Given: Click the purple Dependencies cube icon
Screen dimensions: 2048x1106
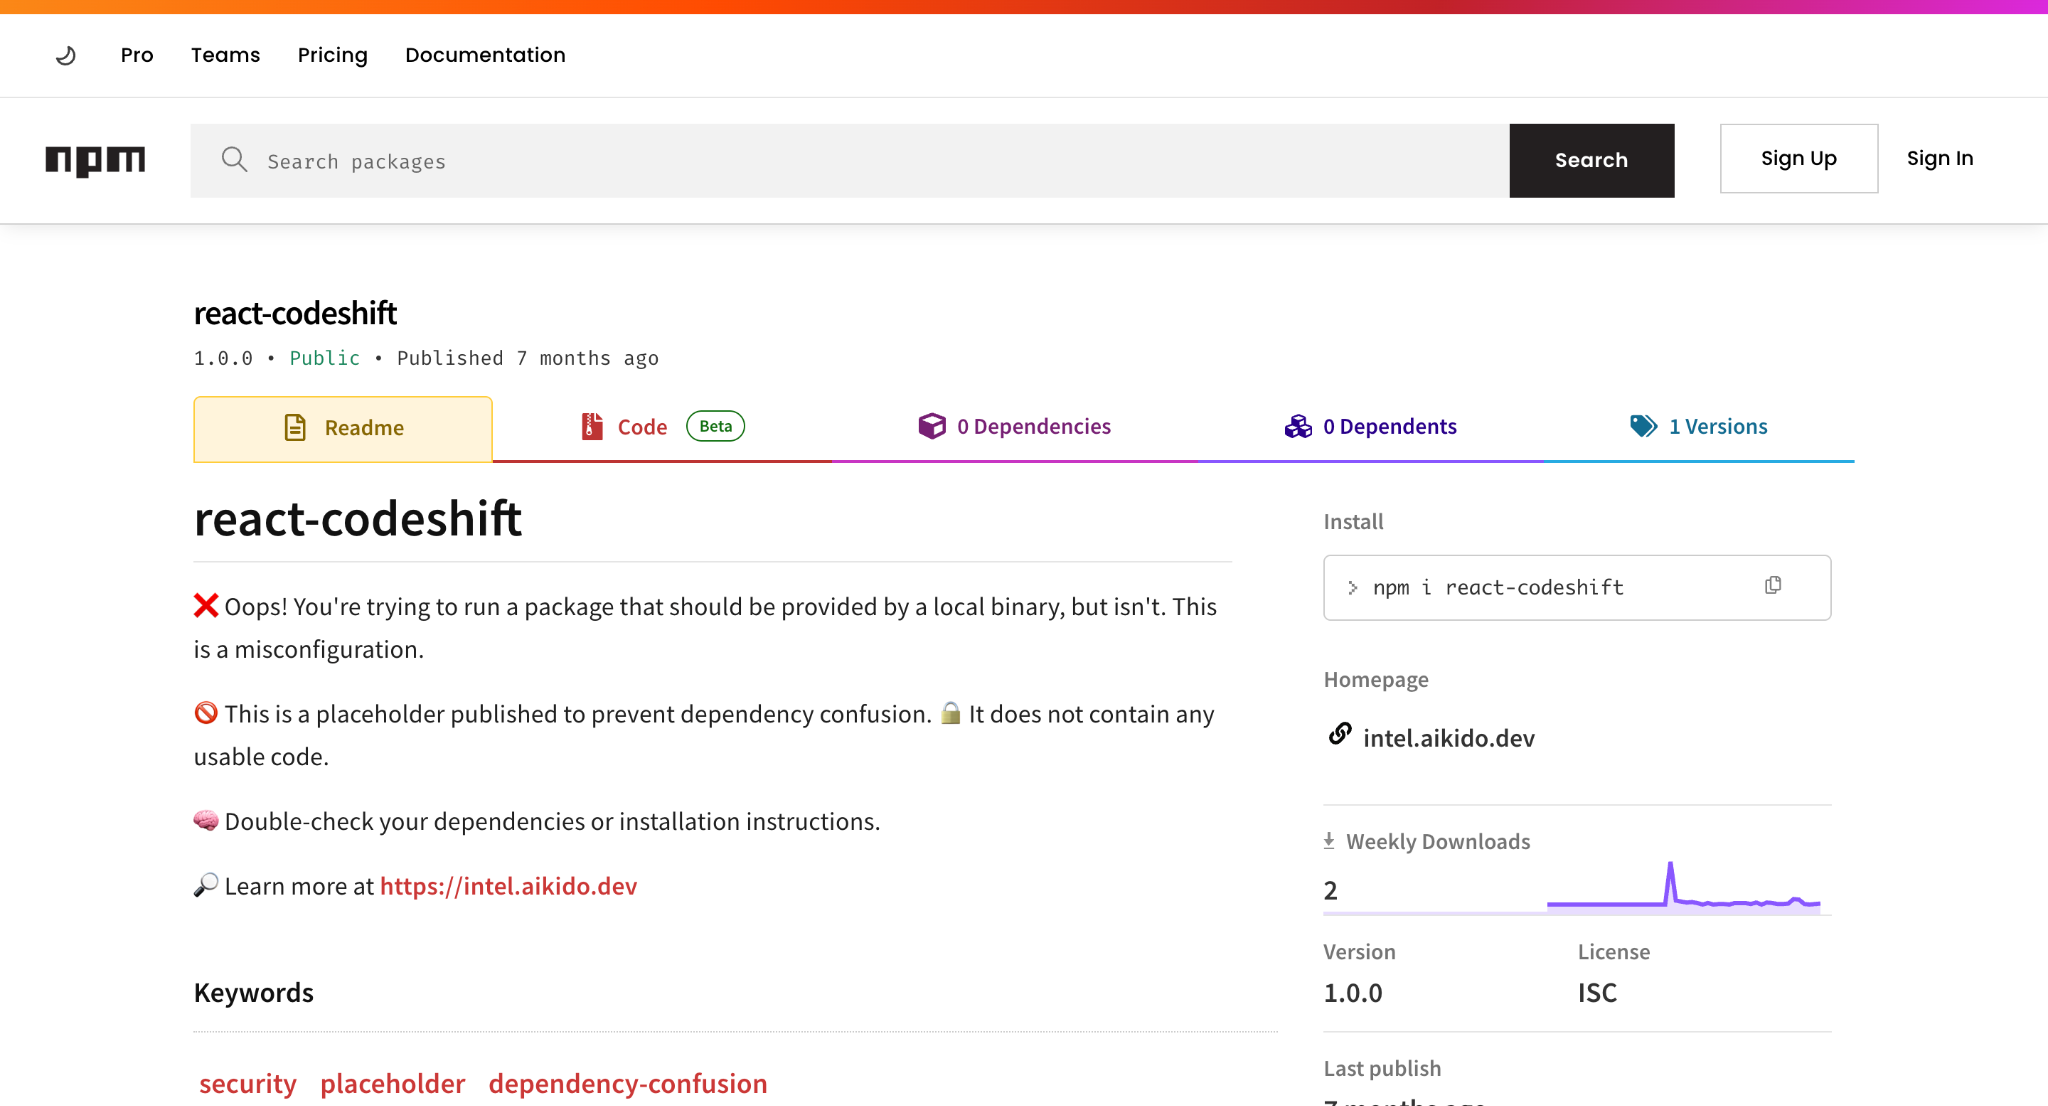Looking at the screenshot, I should (x=932, y=427).
